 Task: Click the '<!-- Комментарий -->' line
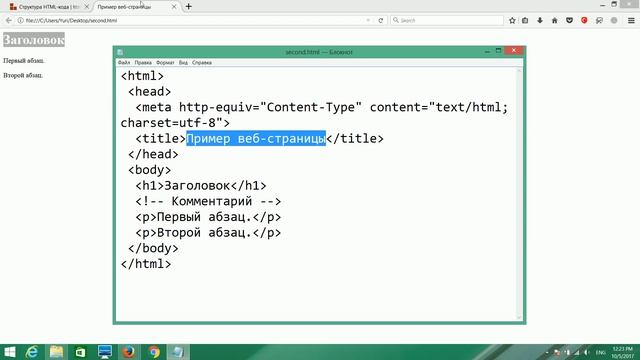point(208,201)
